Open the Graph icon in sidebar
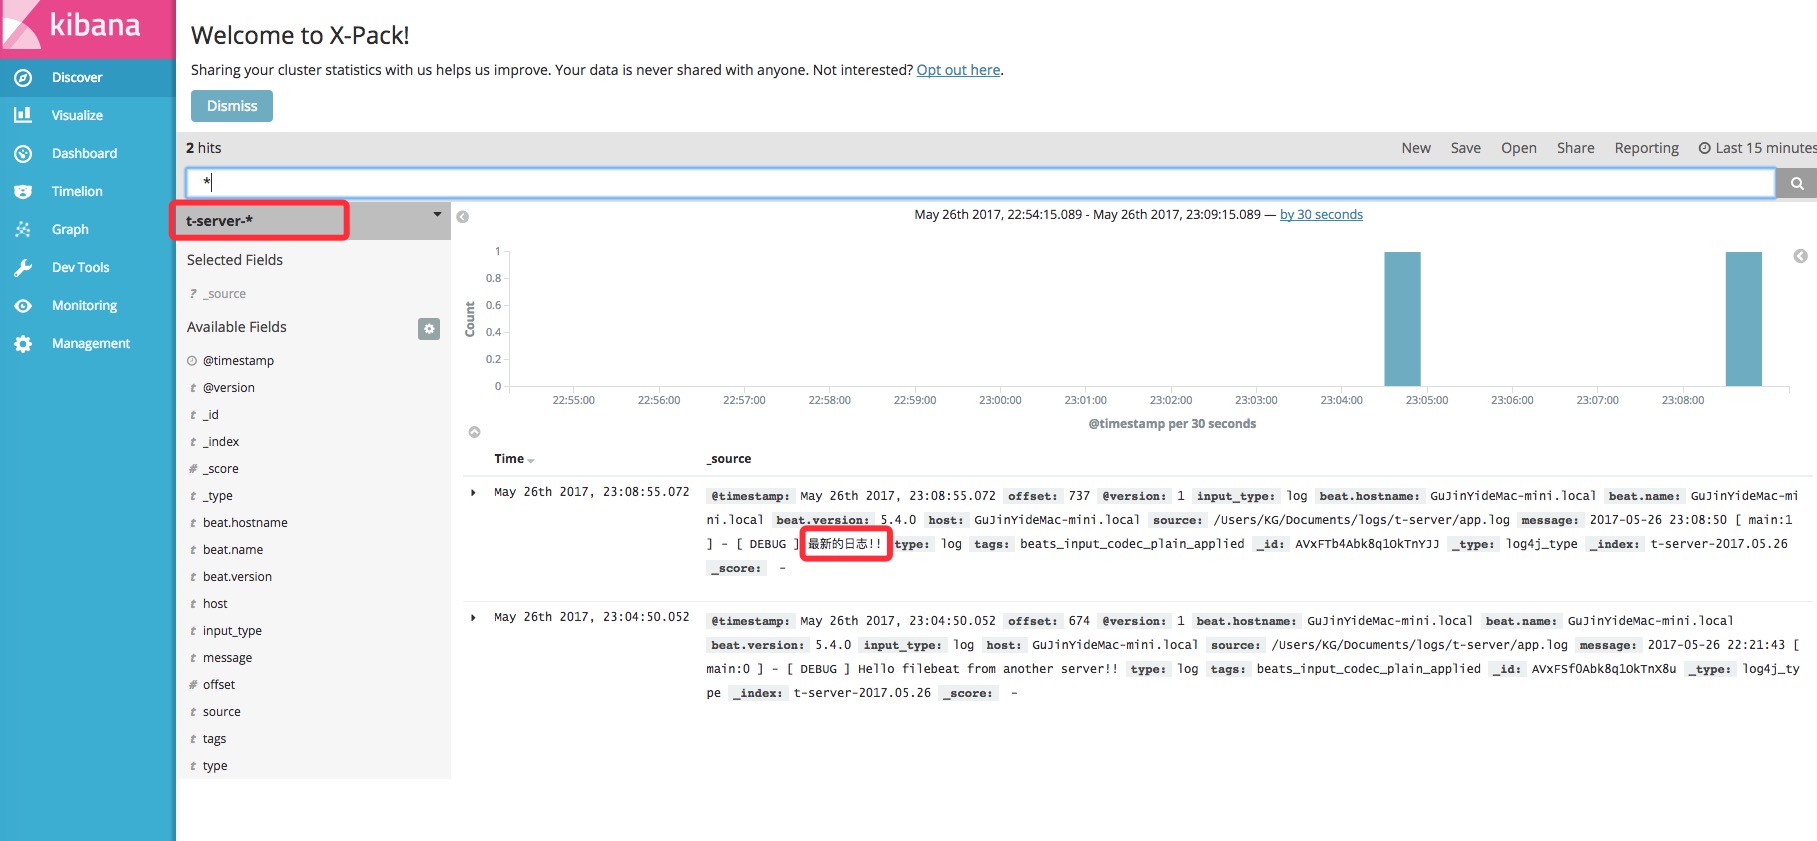Screen dimensions: 1817x841 23,230
